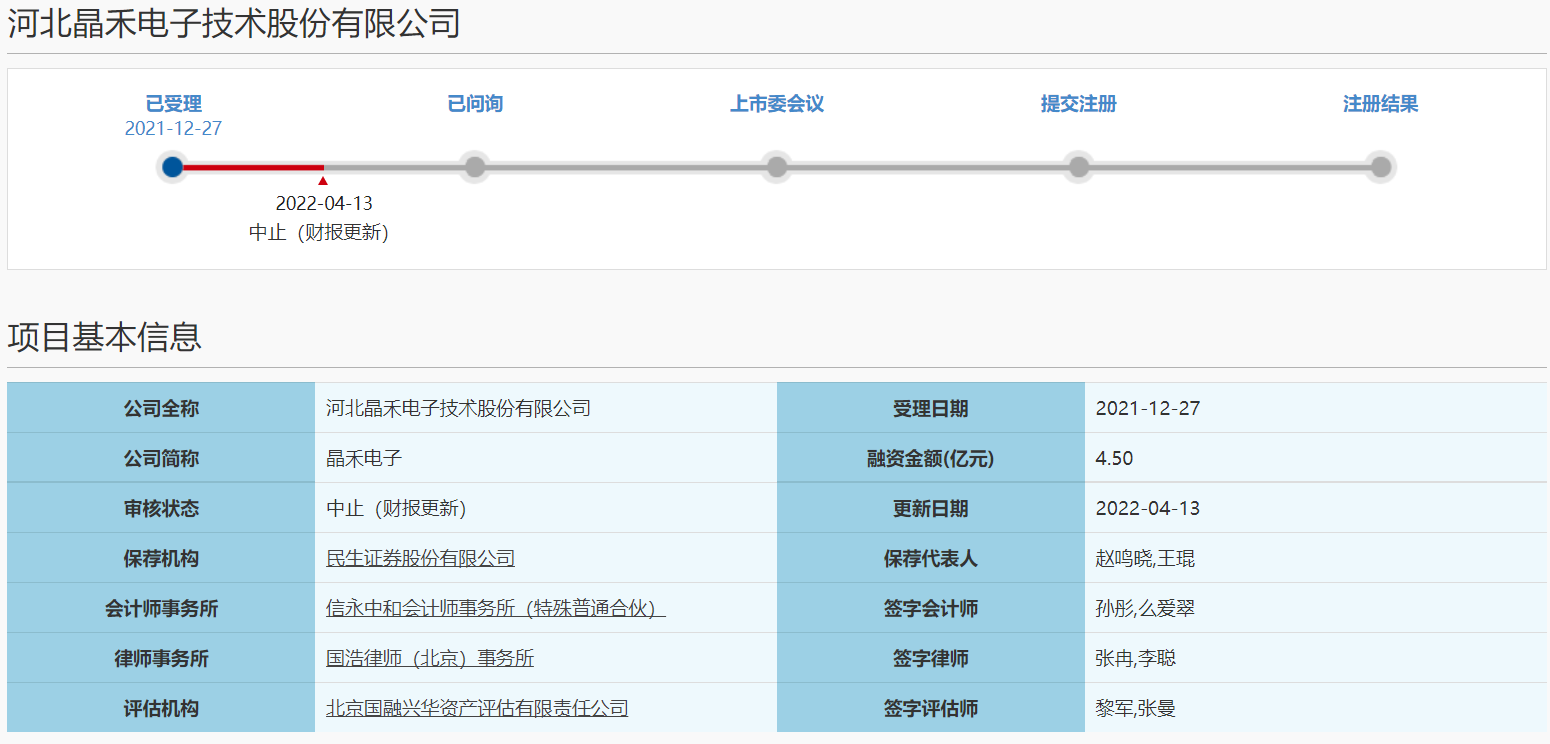The width and height of the screenshot is (1550, 744).
Task: Click the 会计师事务所 header cell
Action: coord(161,608)
